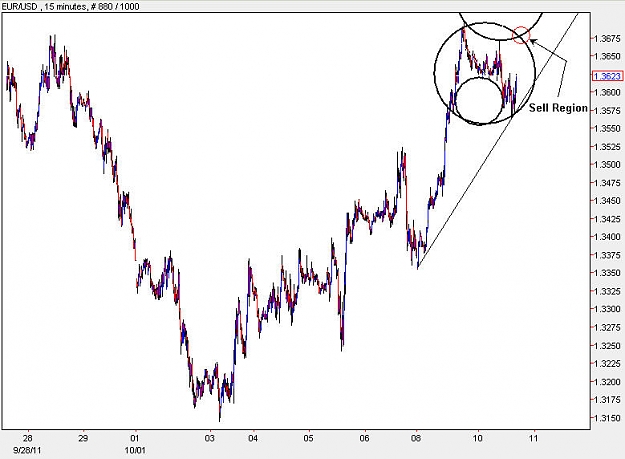Click the 1.3325 price axis label

[x=607, y=291]
